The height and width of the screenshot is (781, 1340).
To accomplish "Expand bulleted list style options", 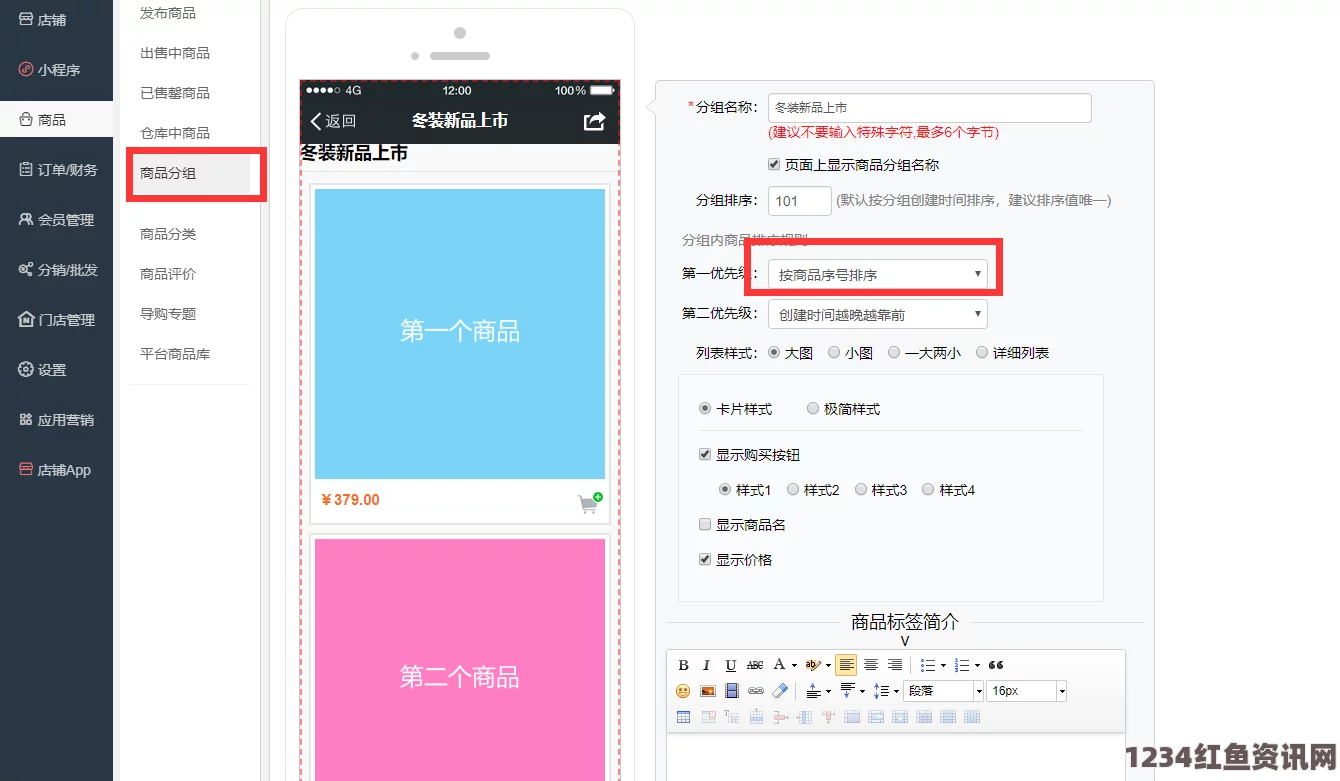I will (x=943, y=665).
